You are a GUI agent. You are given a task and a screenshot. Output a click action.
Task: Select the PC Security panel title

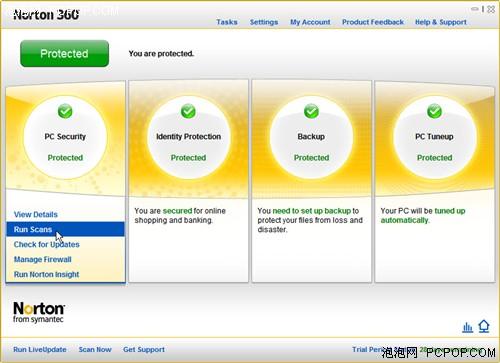coord(65,137)
